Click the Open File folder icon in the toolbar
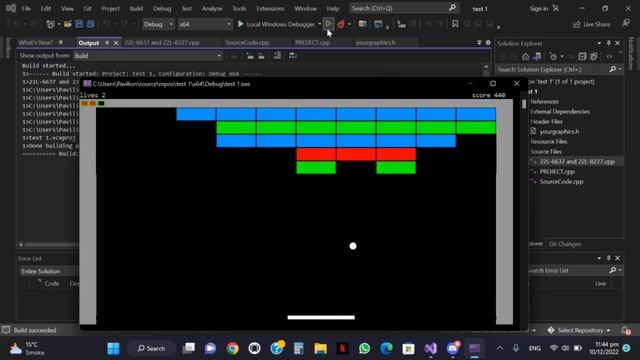 click(x=68, y=24)
